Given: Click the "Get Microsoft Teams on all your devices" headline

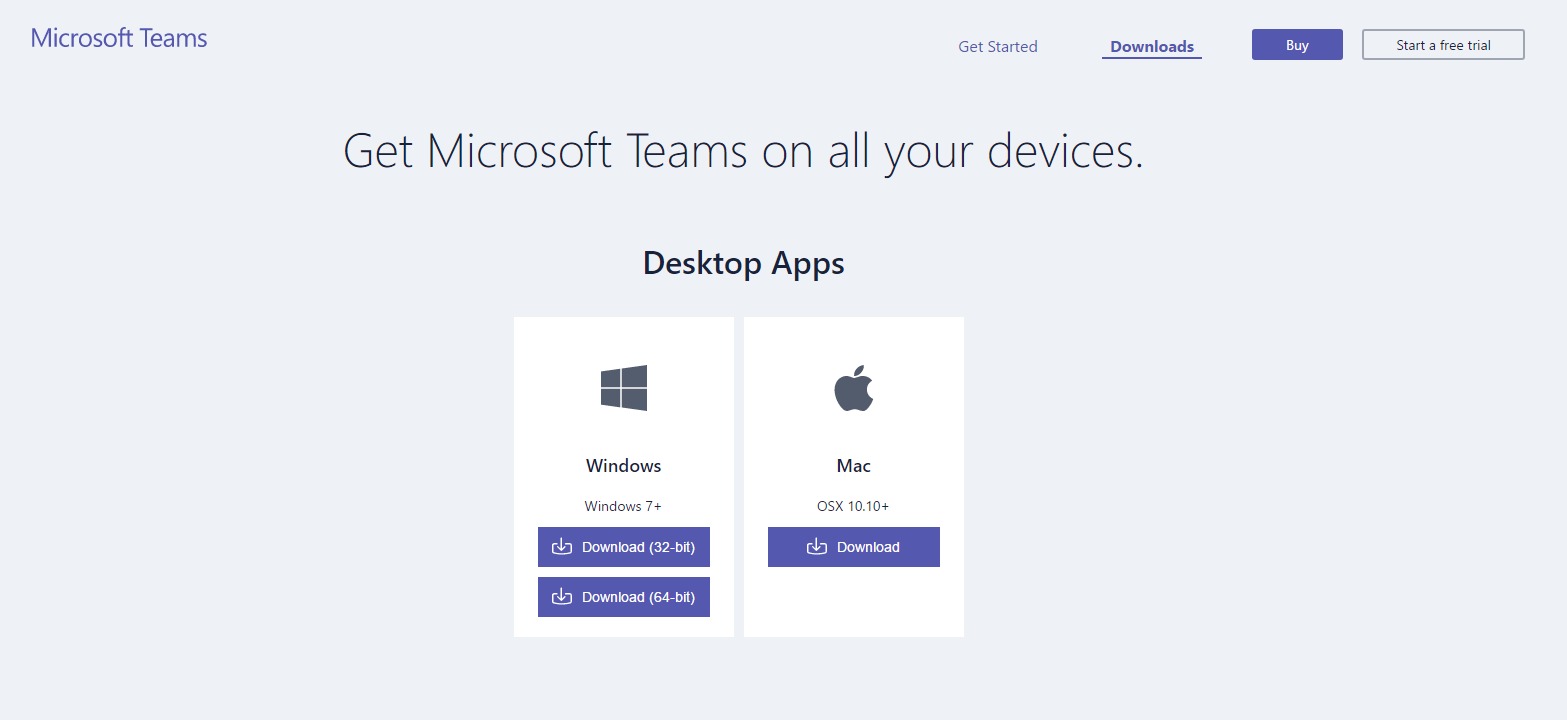Looking at the screenshot, I should 743,152.
